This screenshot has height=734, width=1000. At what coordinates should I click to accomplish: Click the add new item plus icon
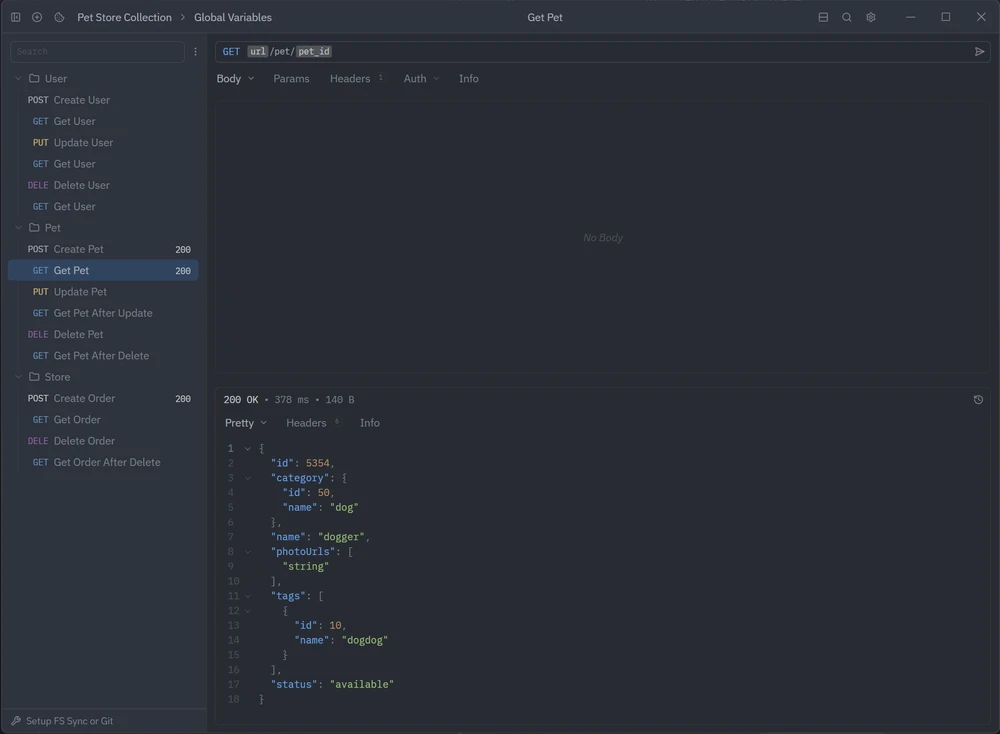point(37,17)
